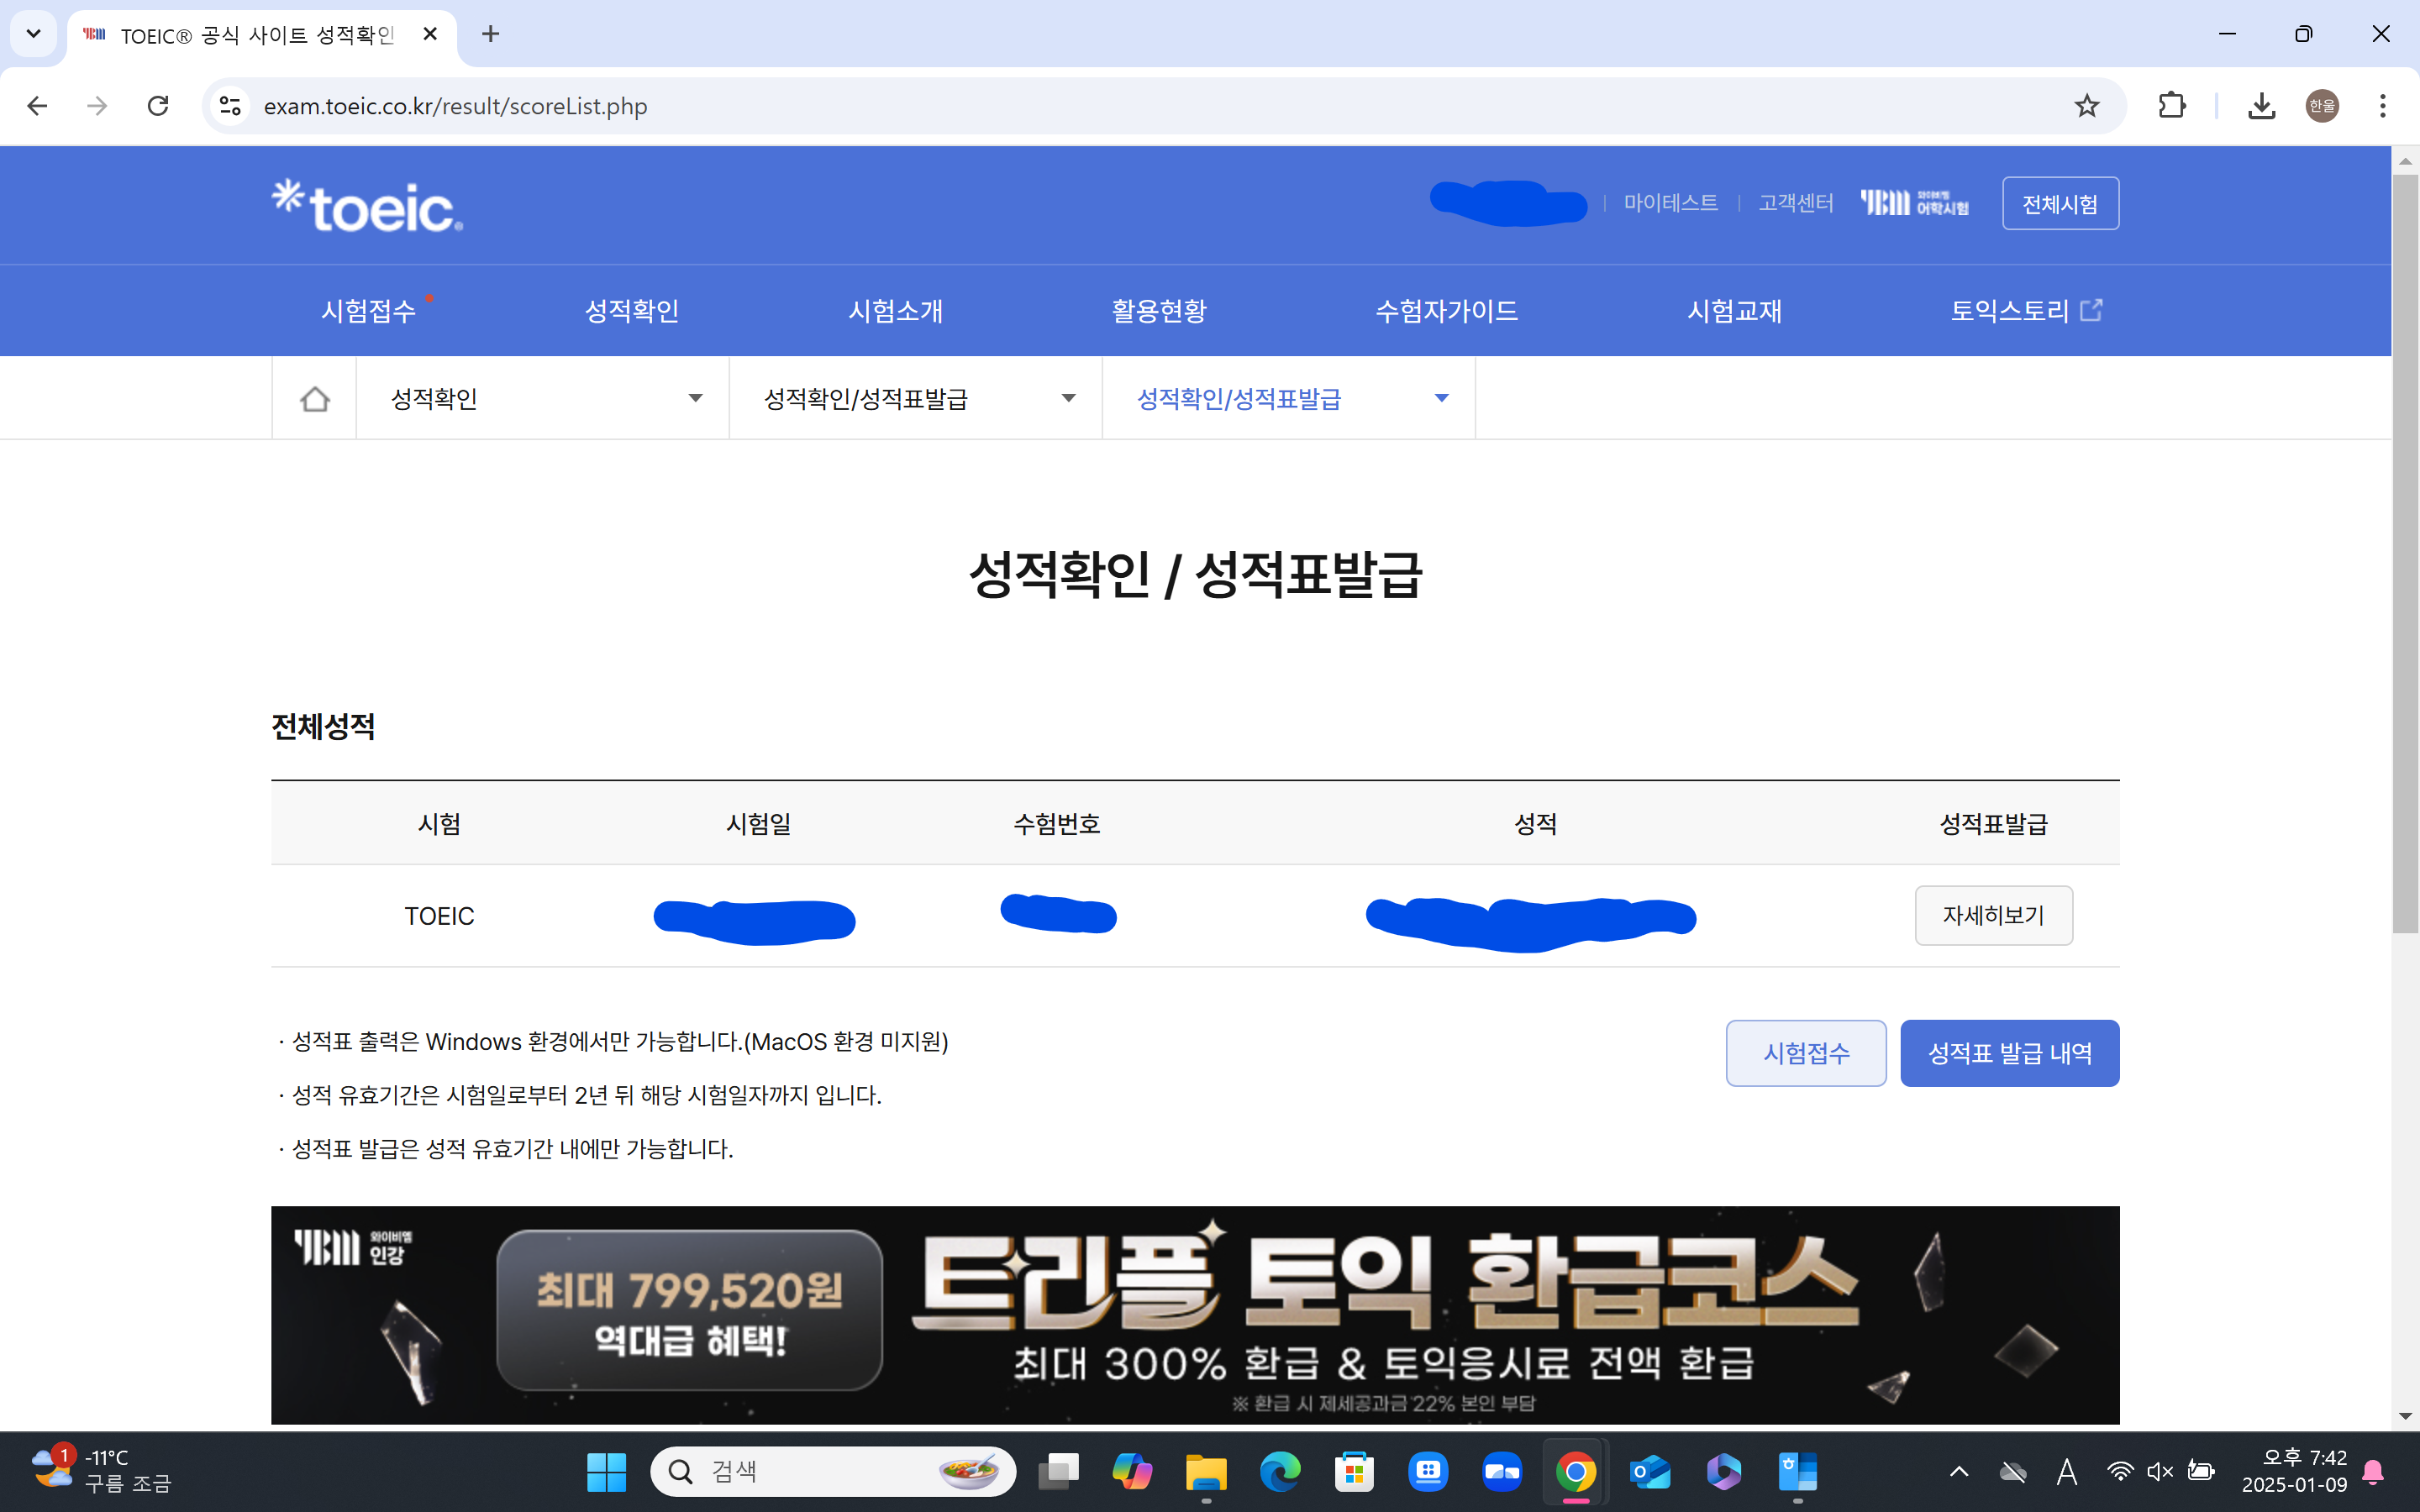The width and height of the screenshot is (2420, 1512).
Task: Click the 자세히보기 button
Action: click(1993, 915)
